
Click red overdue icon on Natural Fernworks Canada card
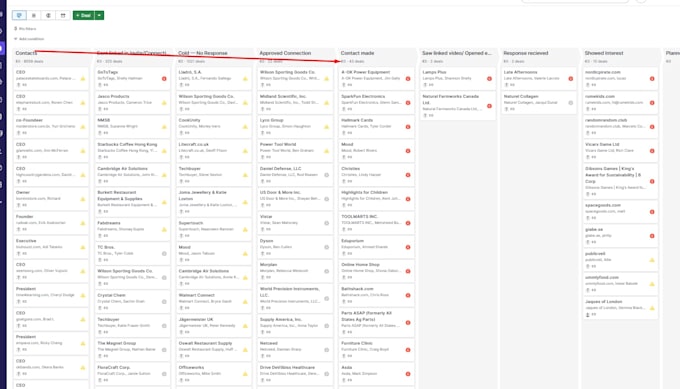pyautogui.click(x=489, y=106)
